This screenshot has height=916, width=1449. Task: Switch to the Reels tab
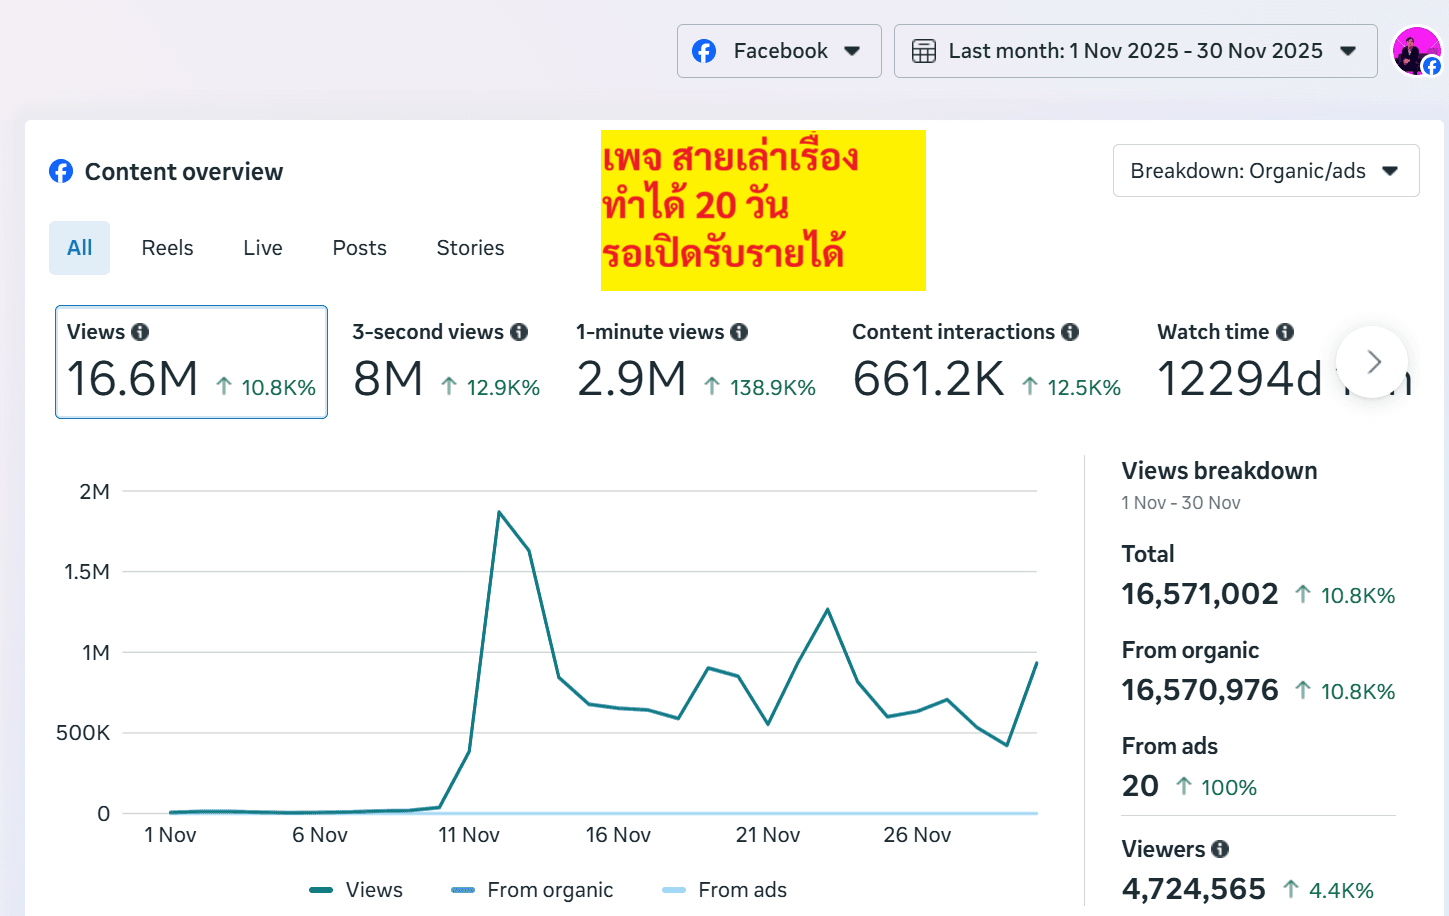pyautogui.click(x=167, y=248)
